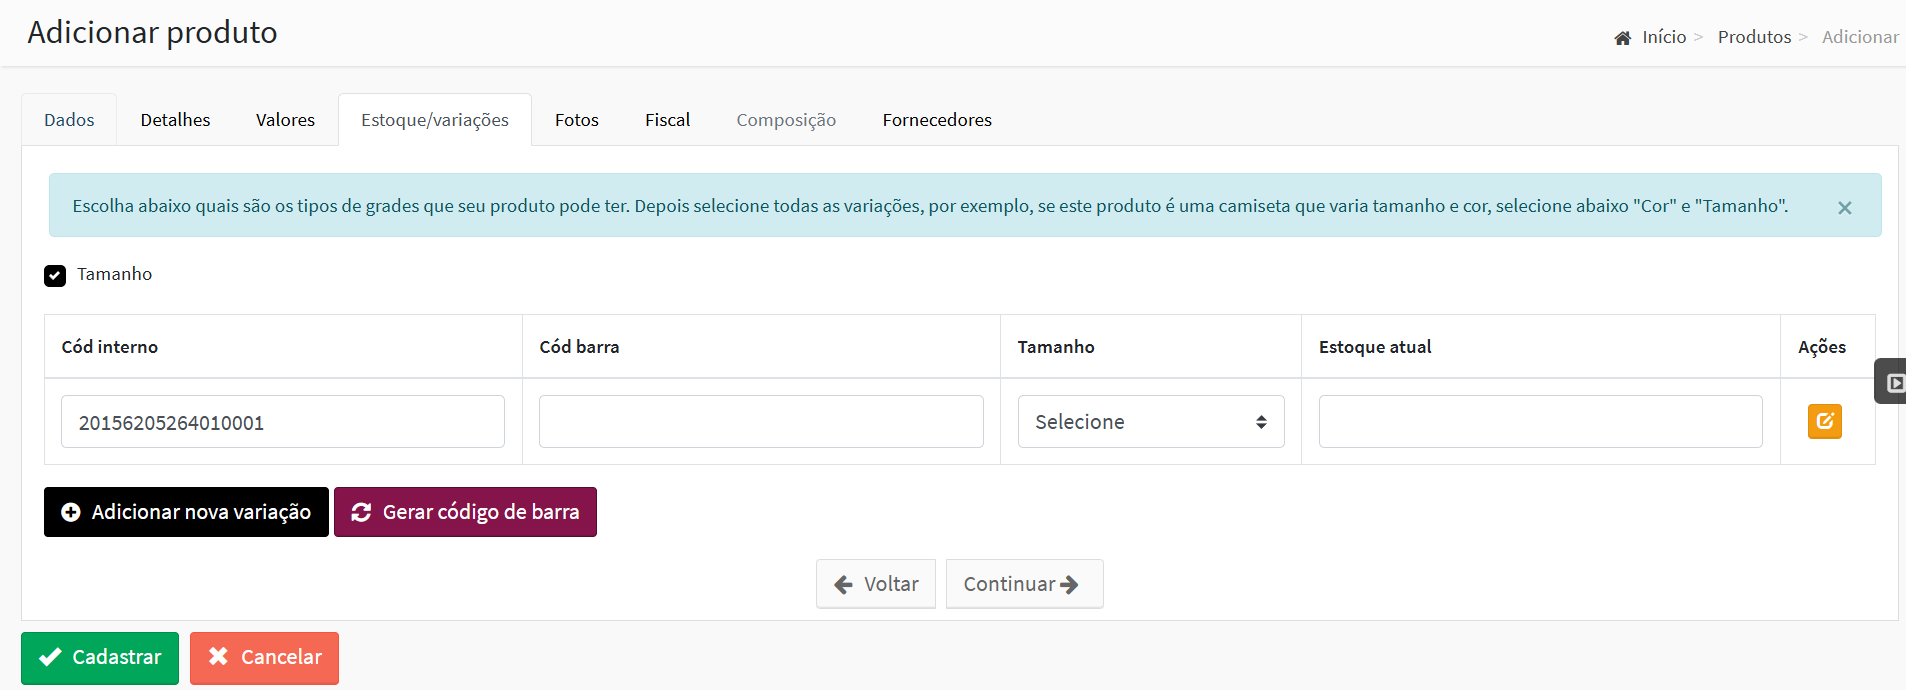This screenshot has width=1906, height=690.
Task: Follow the Início breadcrumb link
Action: coord(1664,37)
